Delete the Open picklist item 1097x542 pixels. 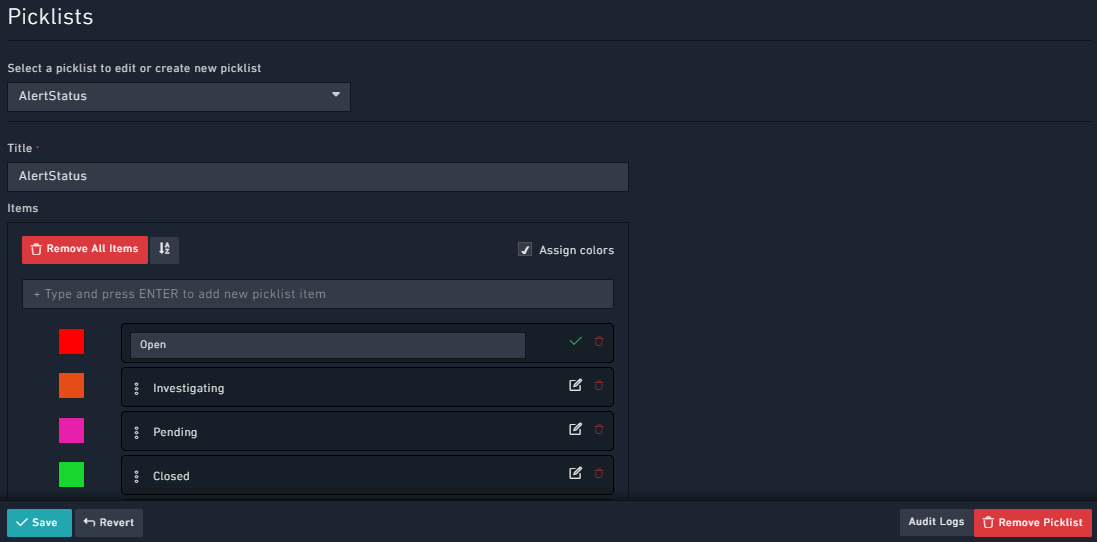(599, 342)
